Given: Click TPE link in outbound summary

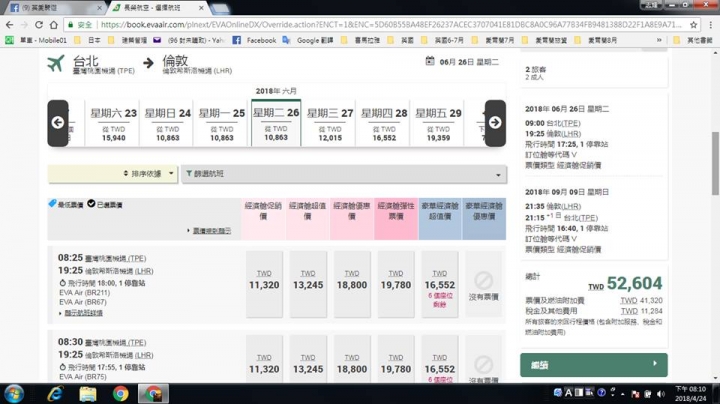Looking at the screenshot, I should point(572,123).
